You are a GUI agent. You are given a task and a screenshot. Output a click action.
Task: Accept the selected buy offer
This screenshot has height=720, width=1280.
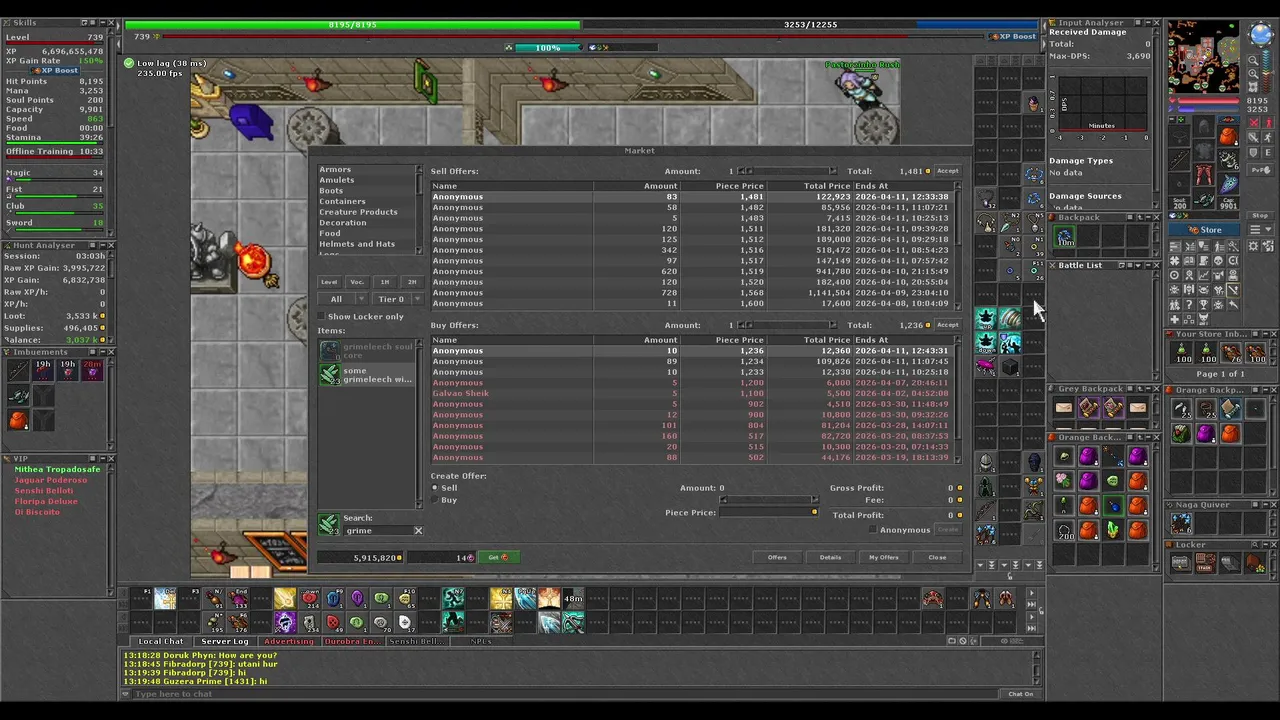[x=947, y=325]
